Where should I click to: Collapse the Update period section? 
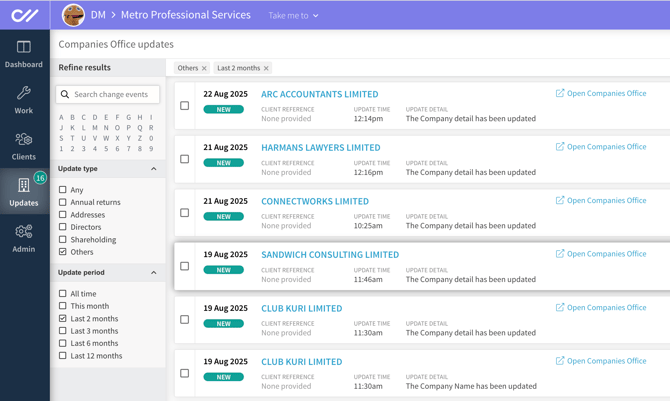pos(154,273)
